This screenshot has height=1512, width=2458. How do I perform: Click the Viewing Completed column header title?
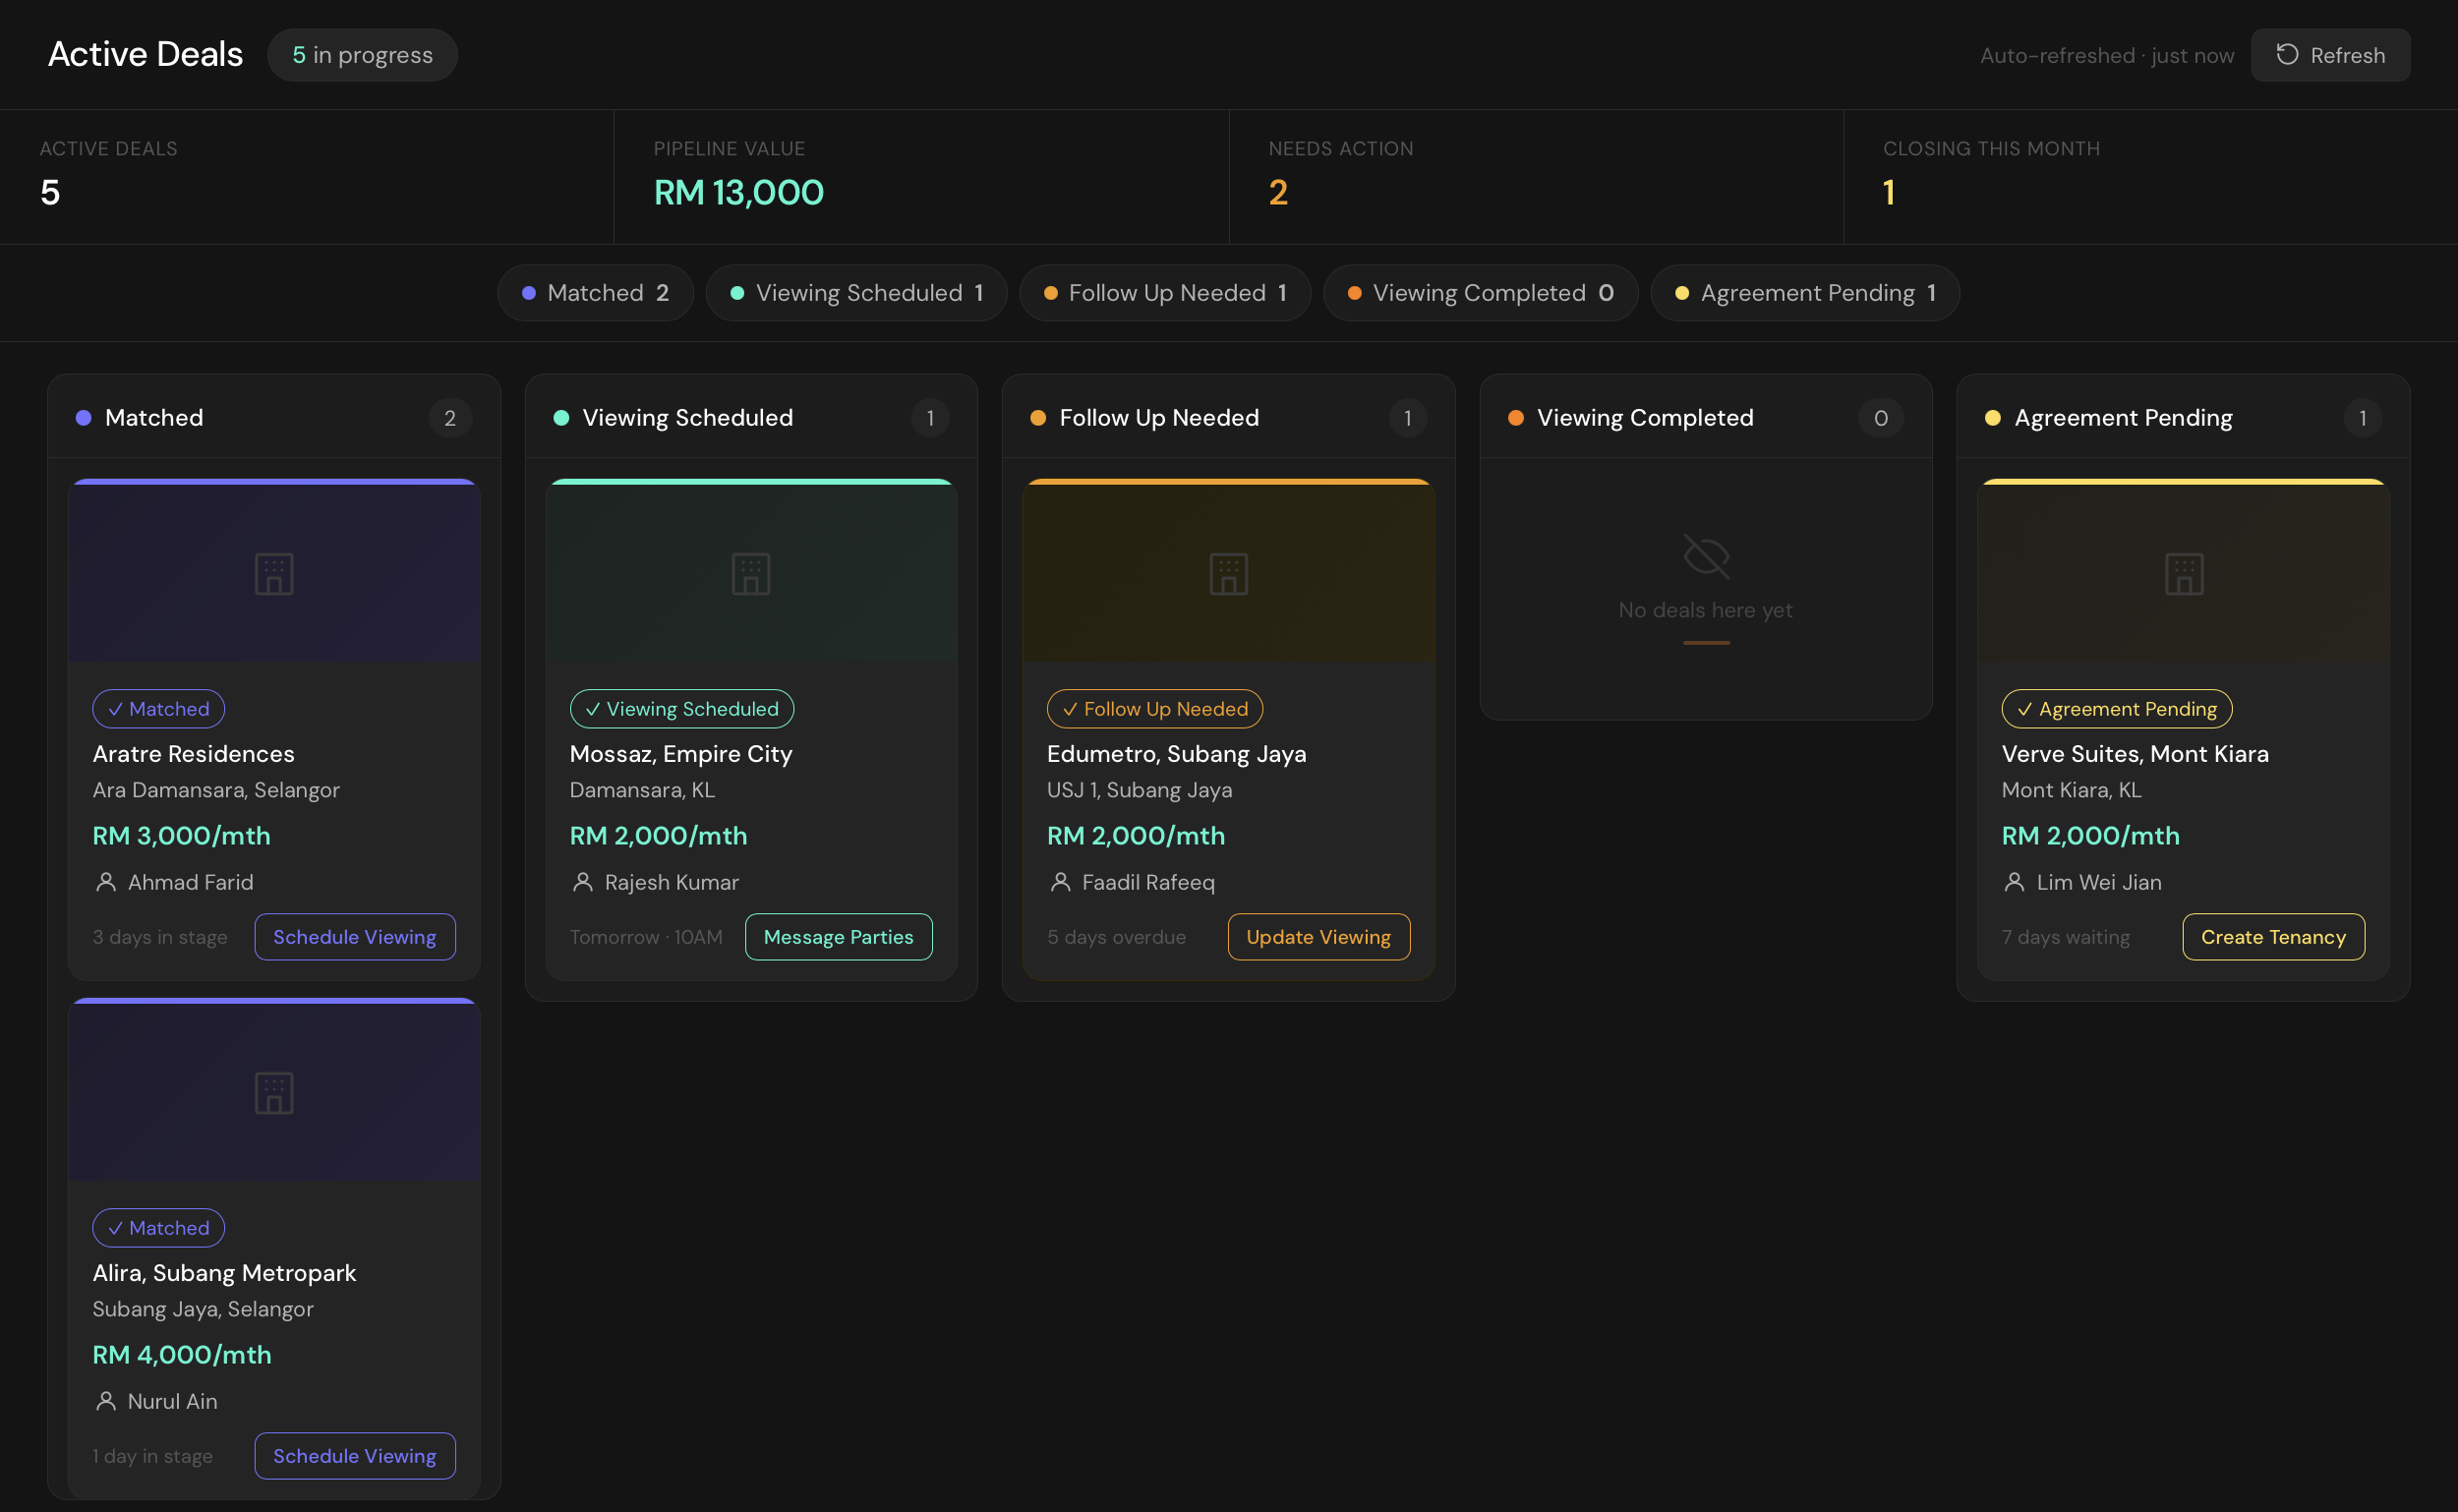(1645, 418)
